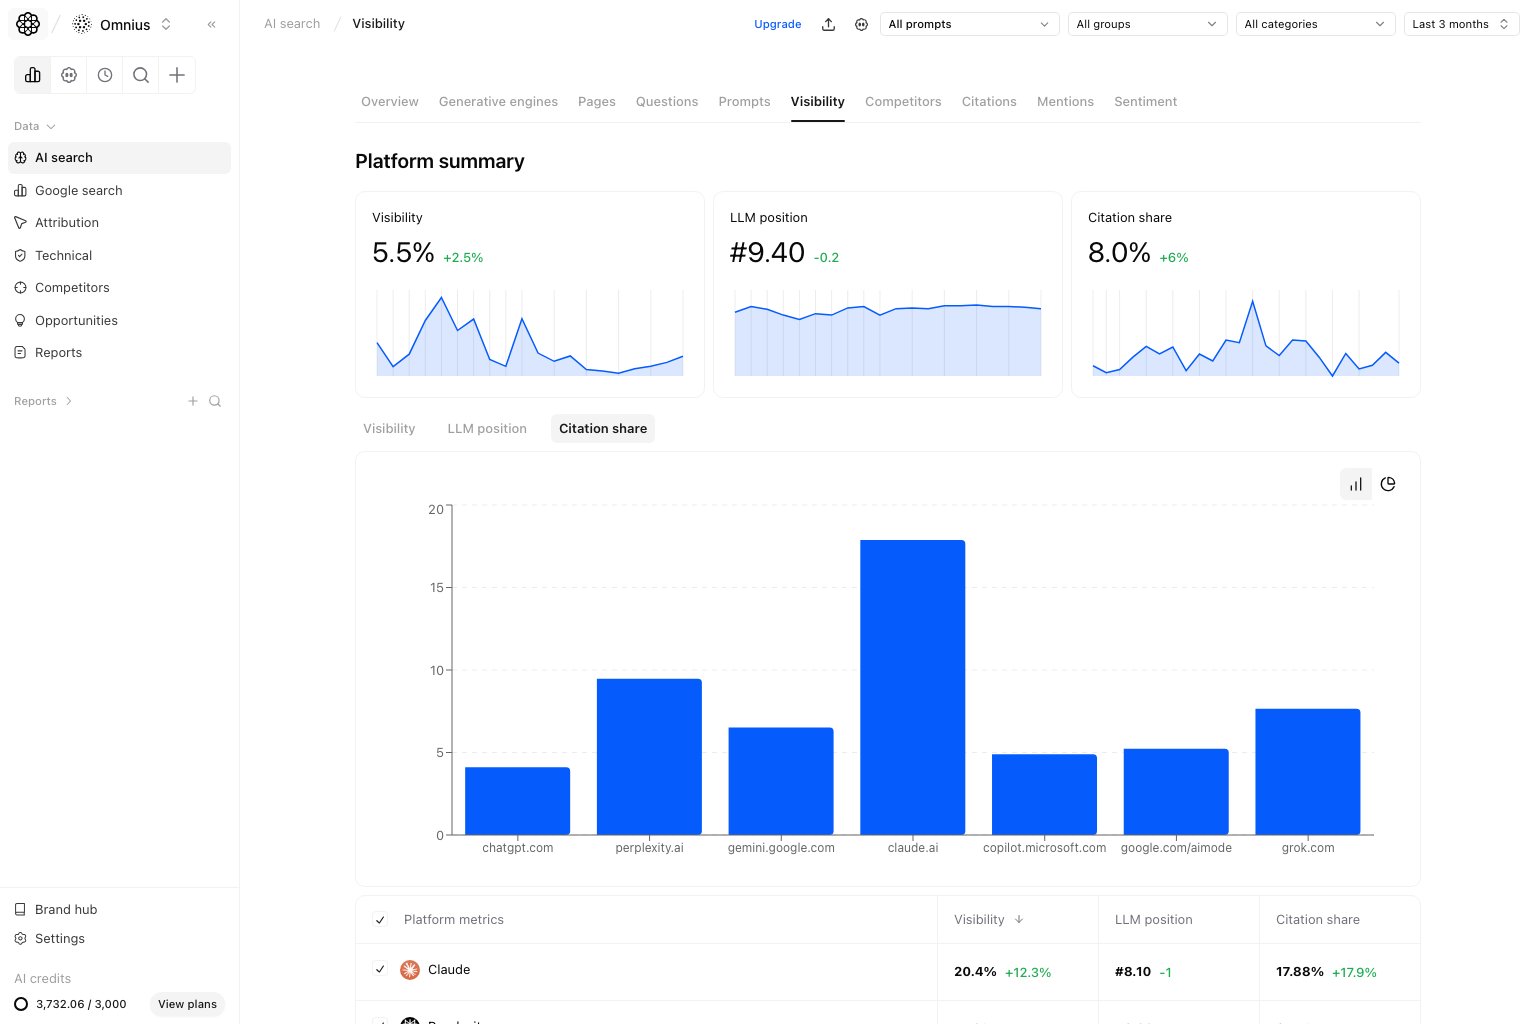Viewport: 1536px width, 1024px height.
Task: Click the View plans button
Action: coord(187,1004)
